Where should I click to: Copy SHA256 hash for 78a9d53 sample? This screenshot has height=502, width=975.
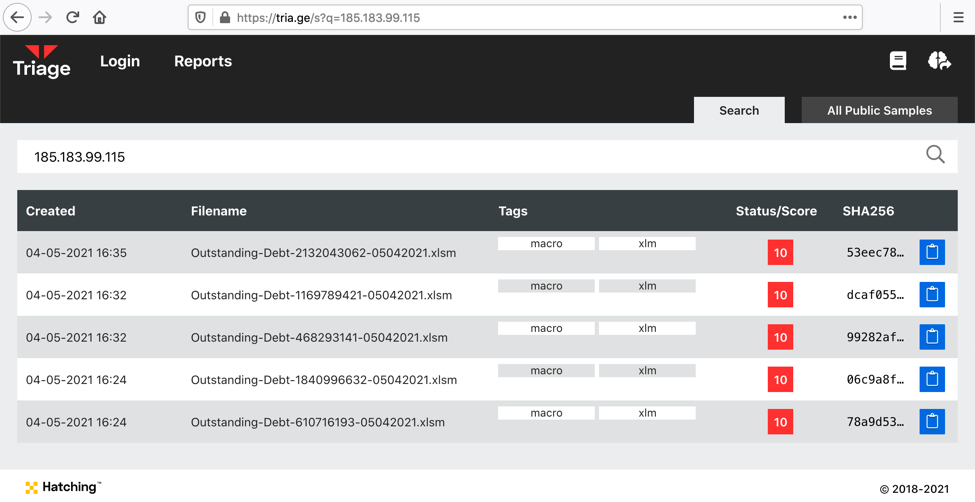932,422
